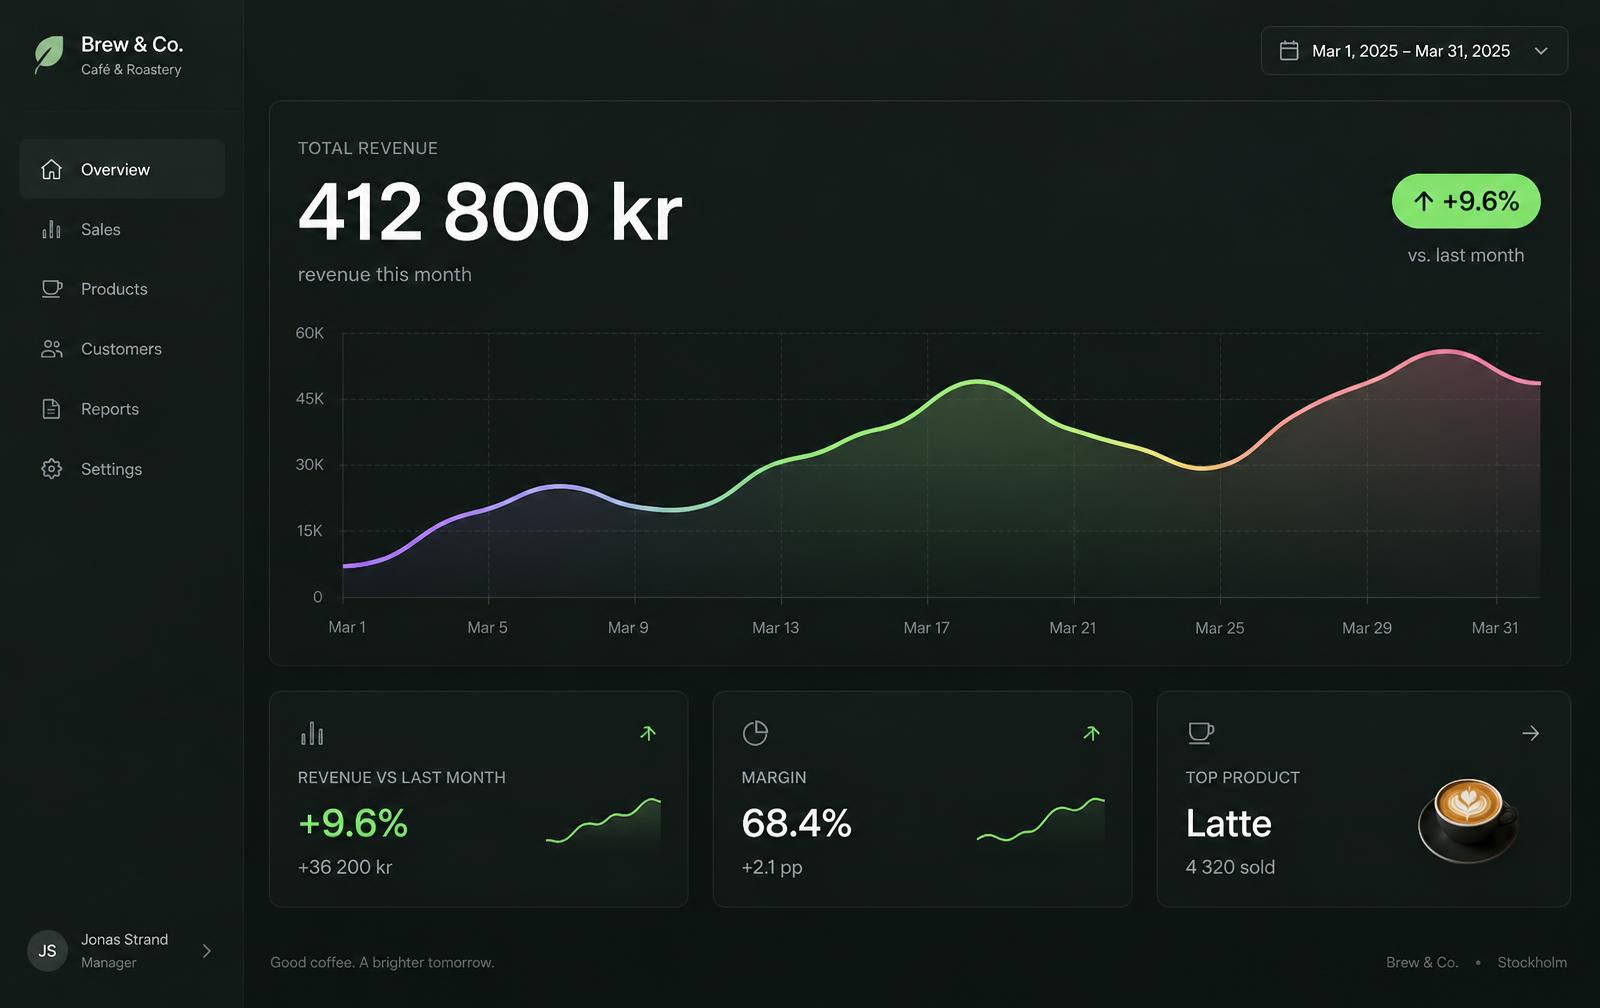Screen dimensions: 1600x1008
Task: Expand the date range dropdown chevron
Action: (1541, 51)
